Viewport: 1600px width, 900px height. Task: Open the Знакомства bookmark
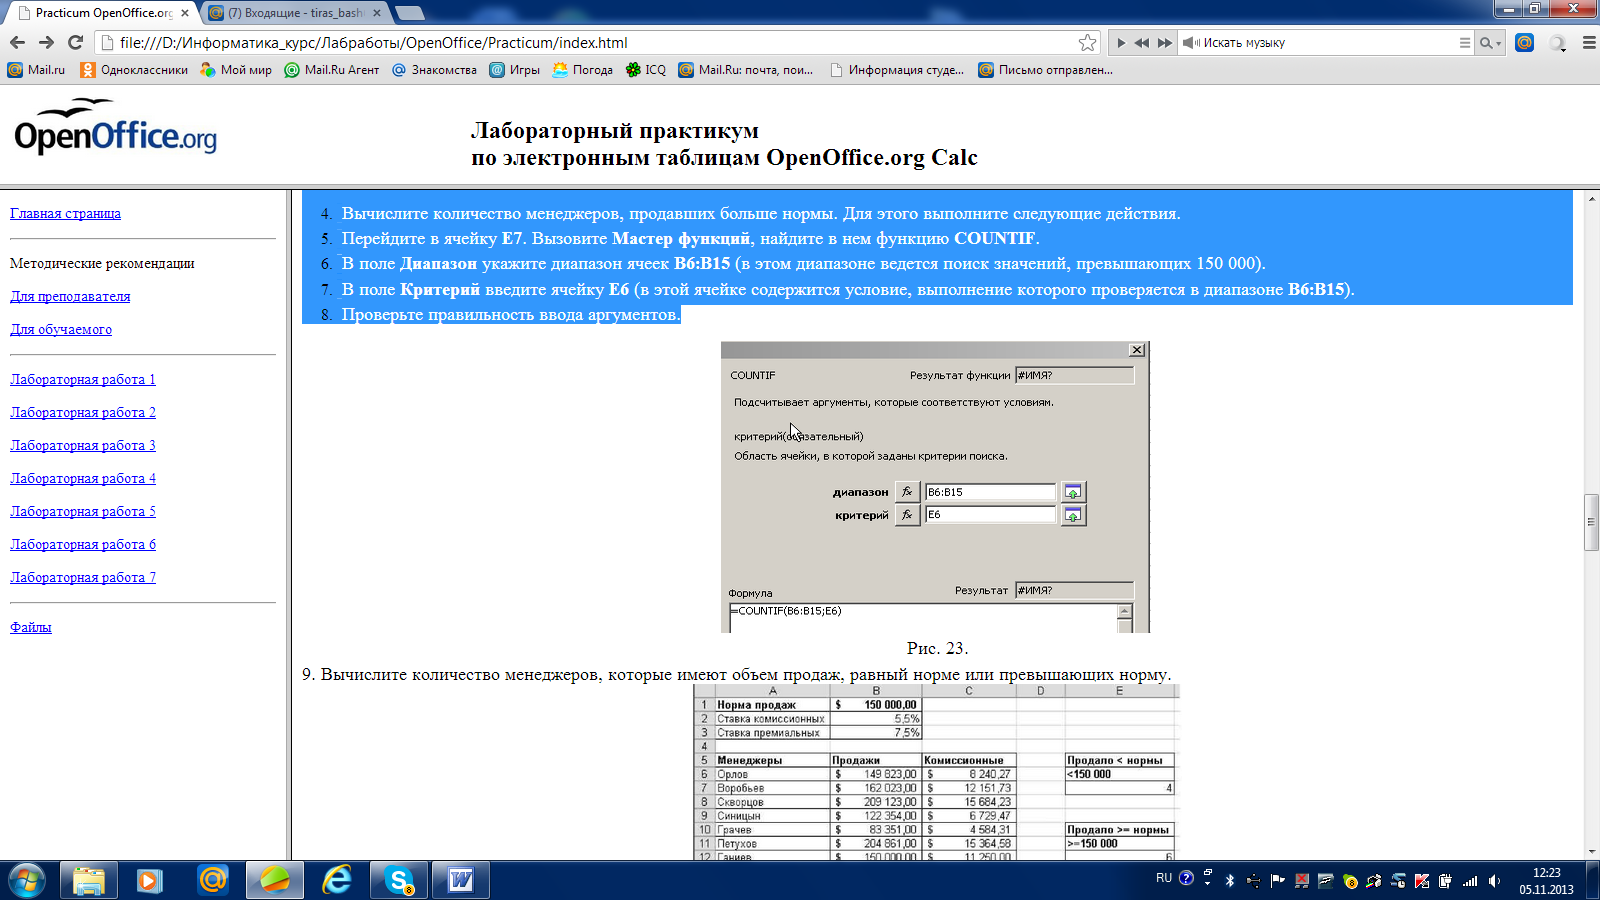pyautogui.click(x=434, y=70)
